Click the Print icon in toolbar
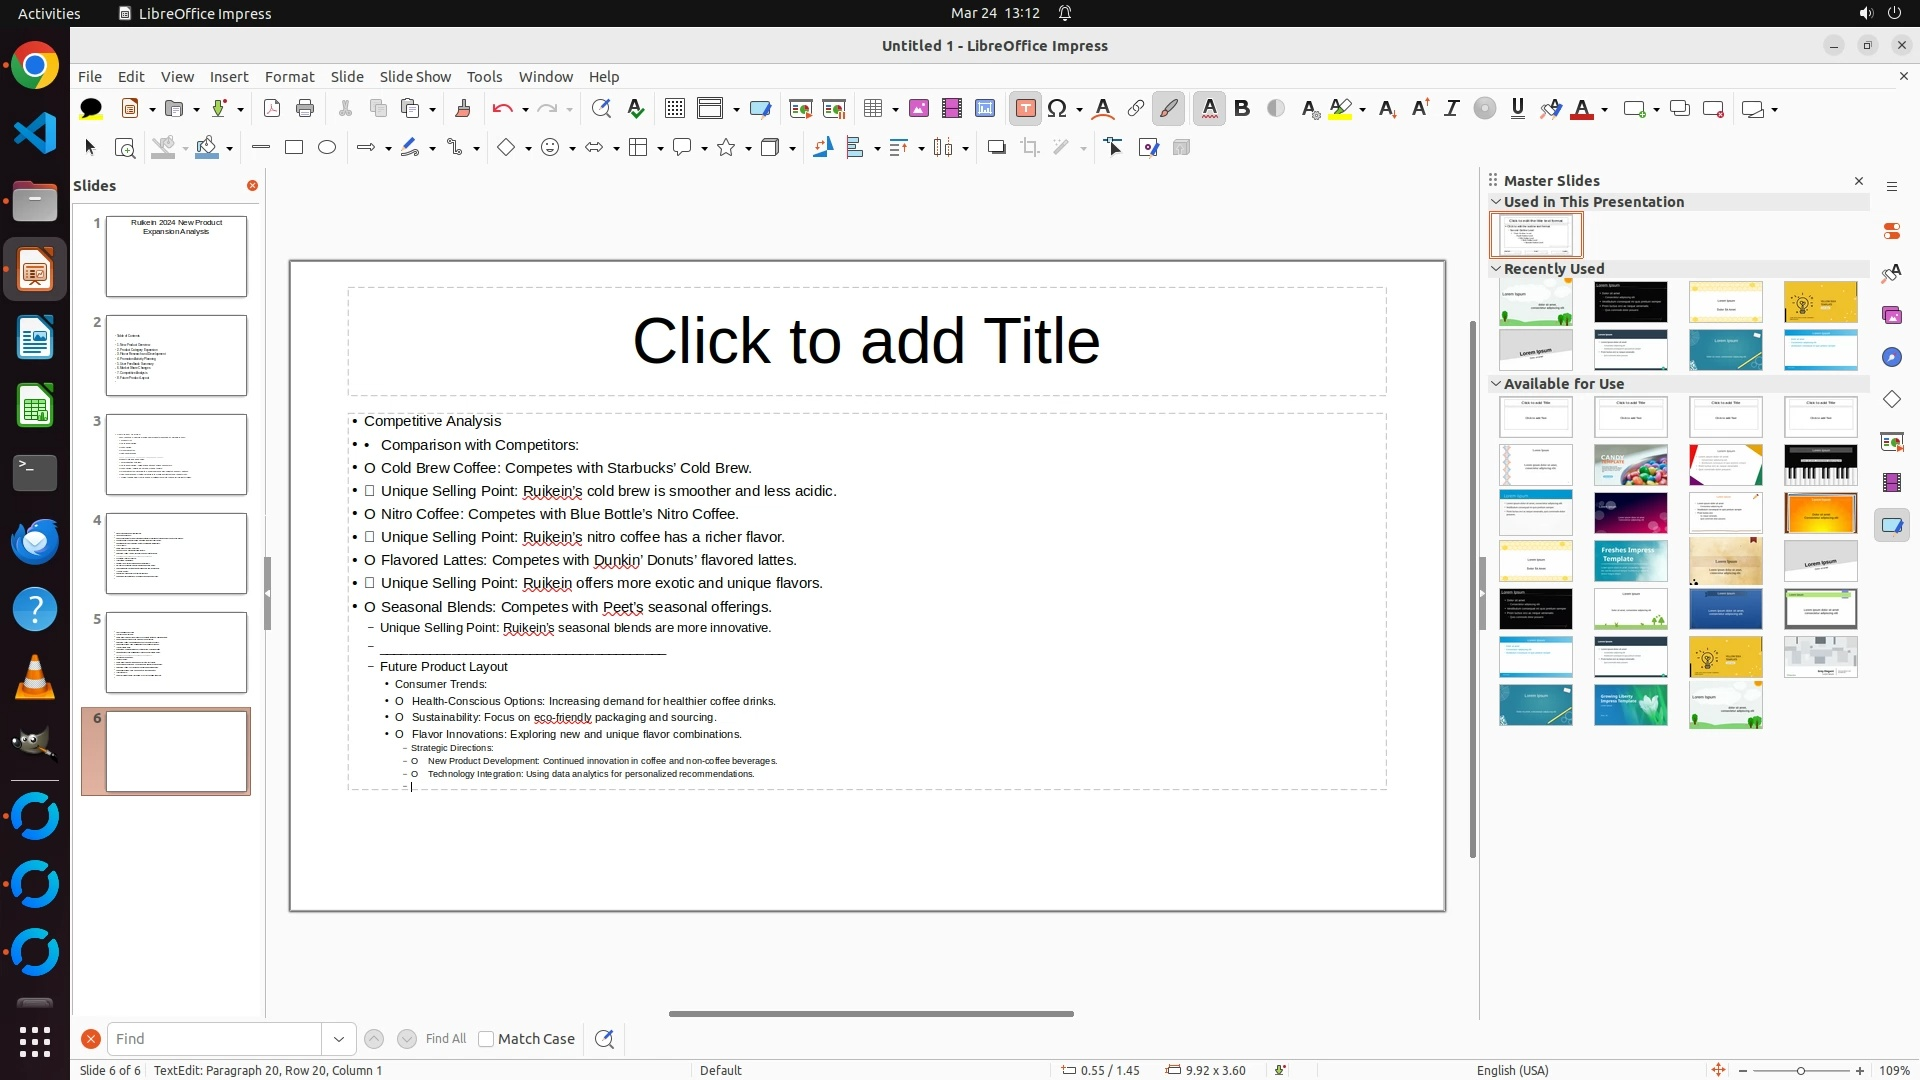This screenshot has height=1080, width=1920. tap(305, 109)
